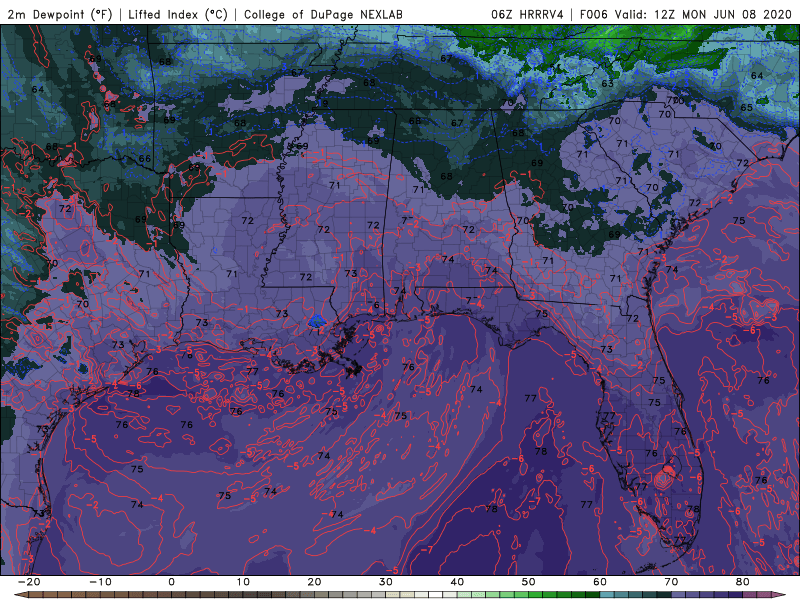Viewport: 800px width, 600px height.
Task: Click the '70' color scale label
Action: tap(671, 582)
